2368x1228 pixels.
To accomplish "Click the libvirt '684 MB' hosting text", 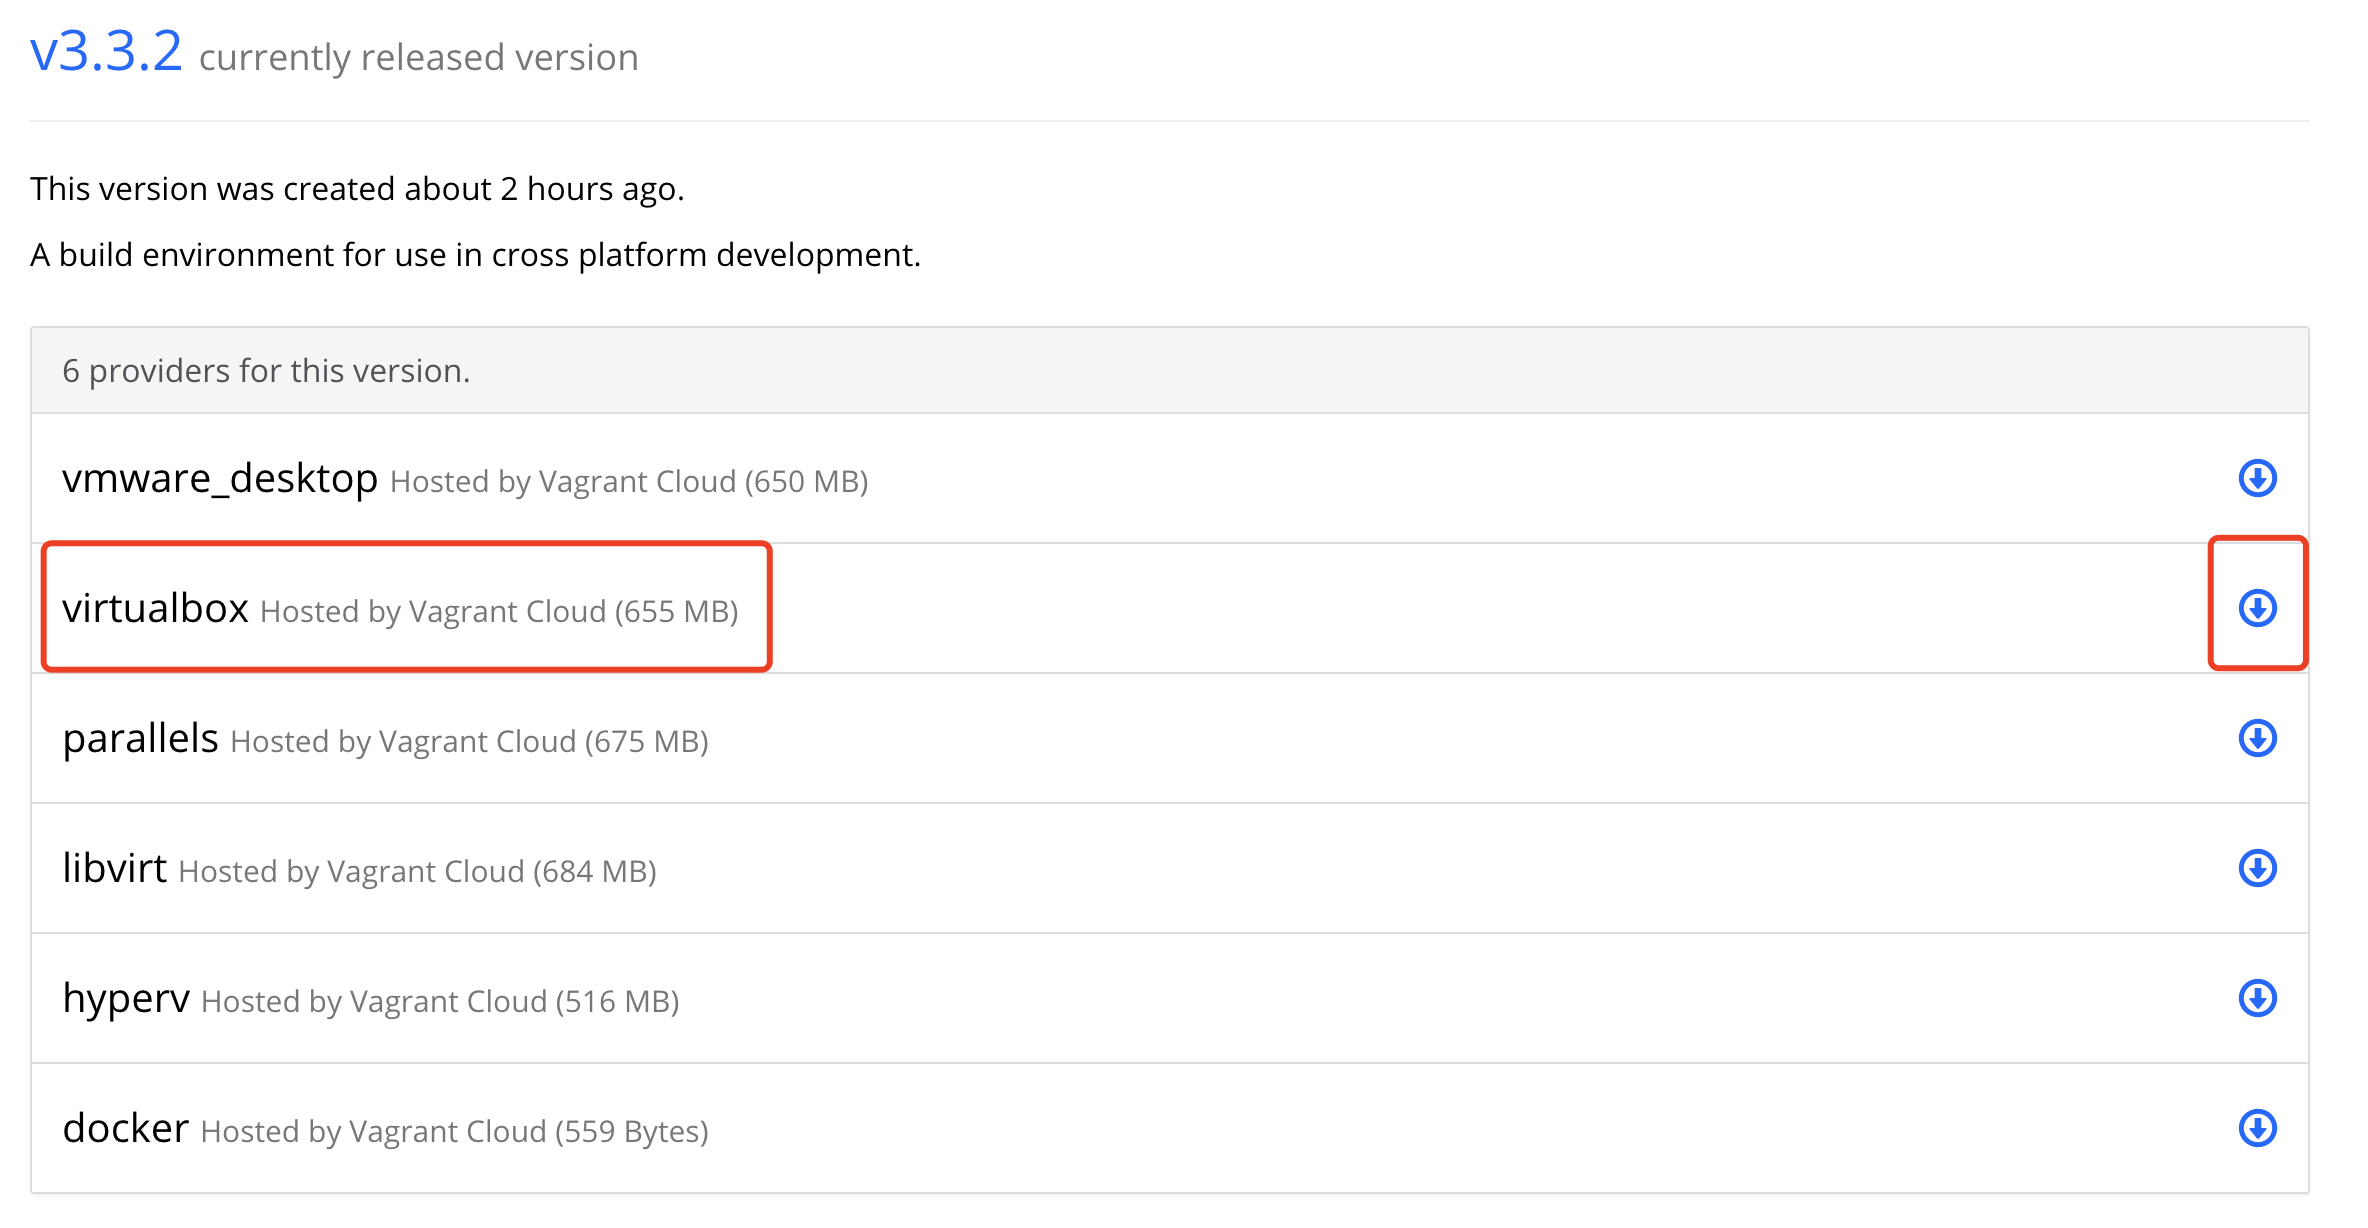I will tap(417, 872).
